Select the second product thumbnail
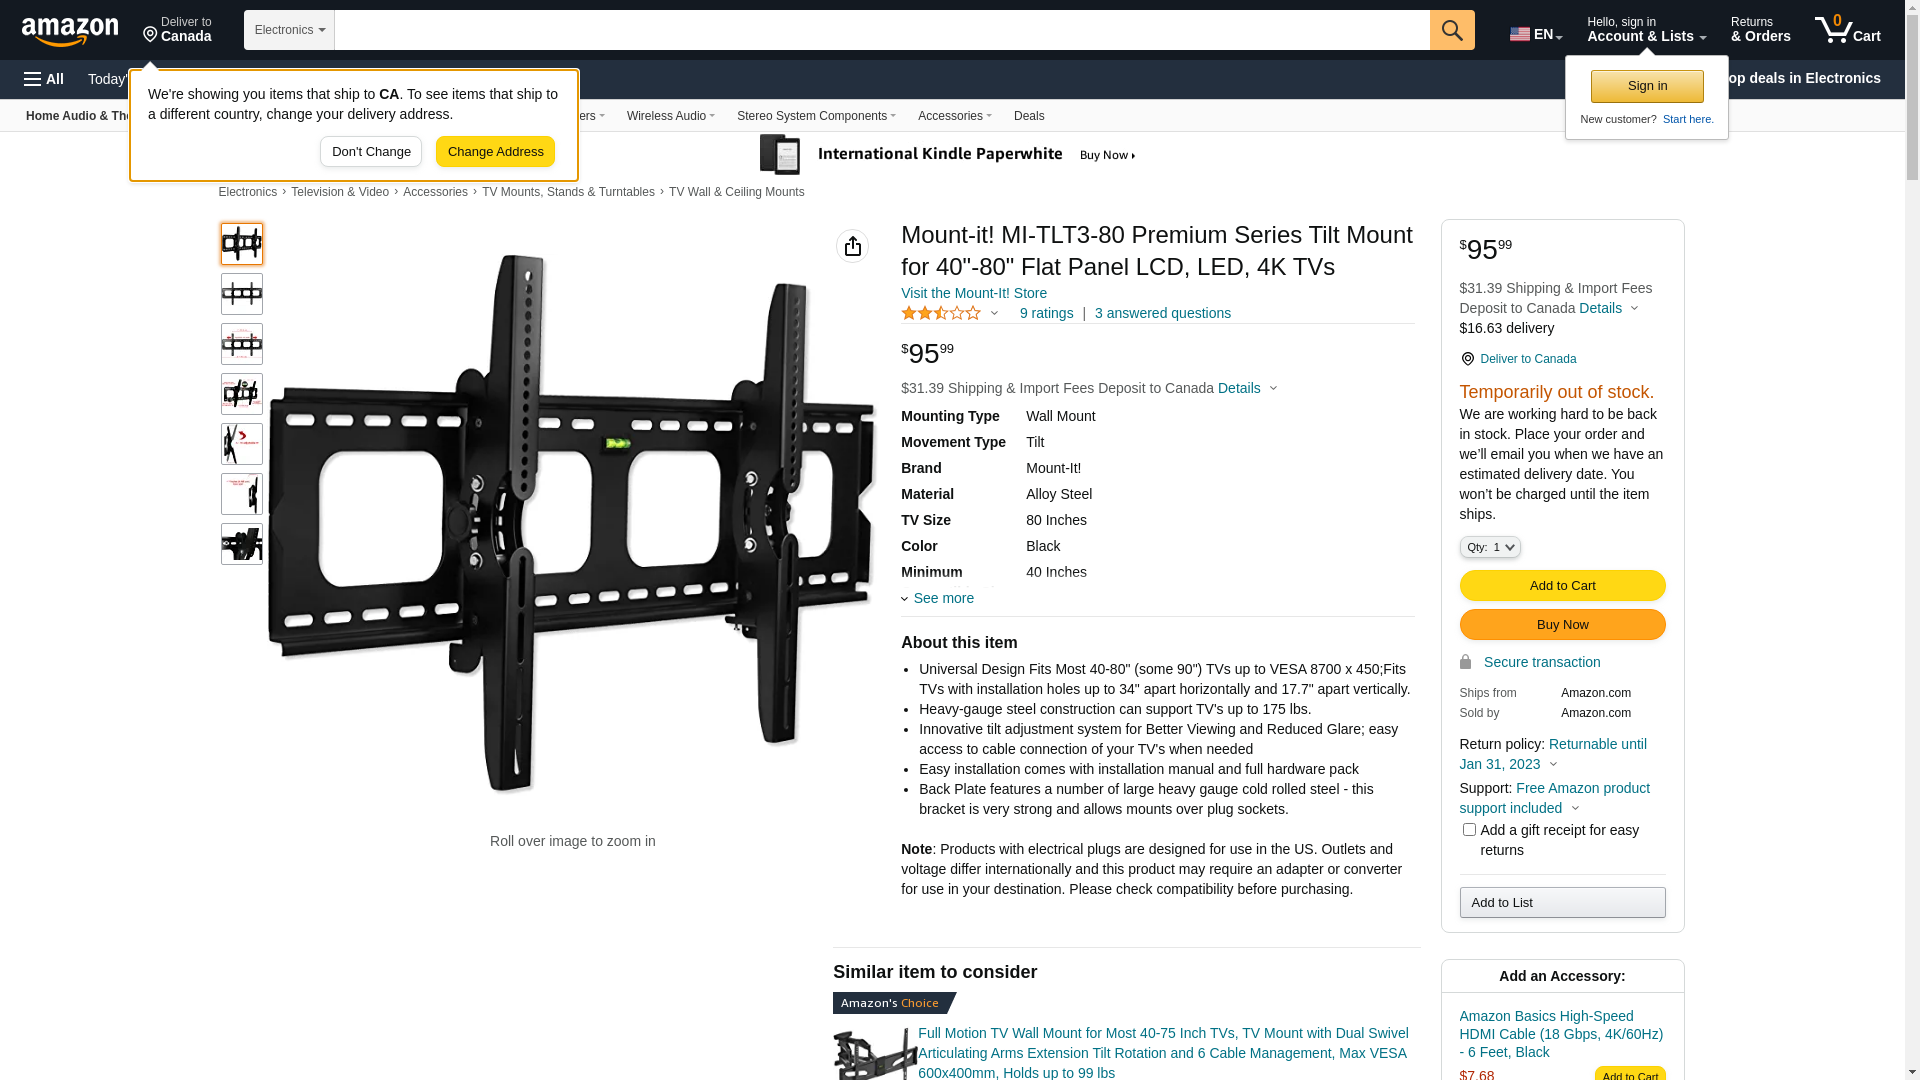1920x1080 pixels. pyautogui.click(x=242, y=294)
